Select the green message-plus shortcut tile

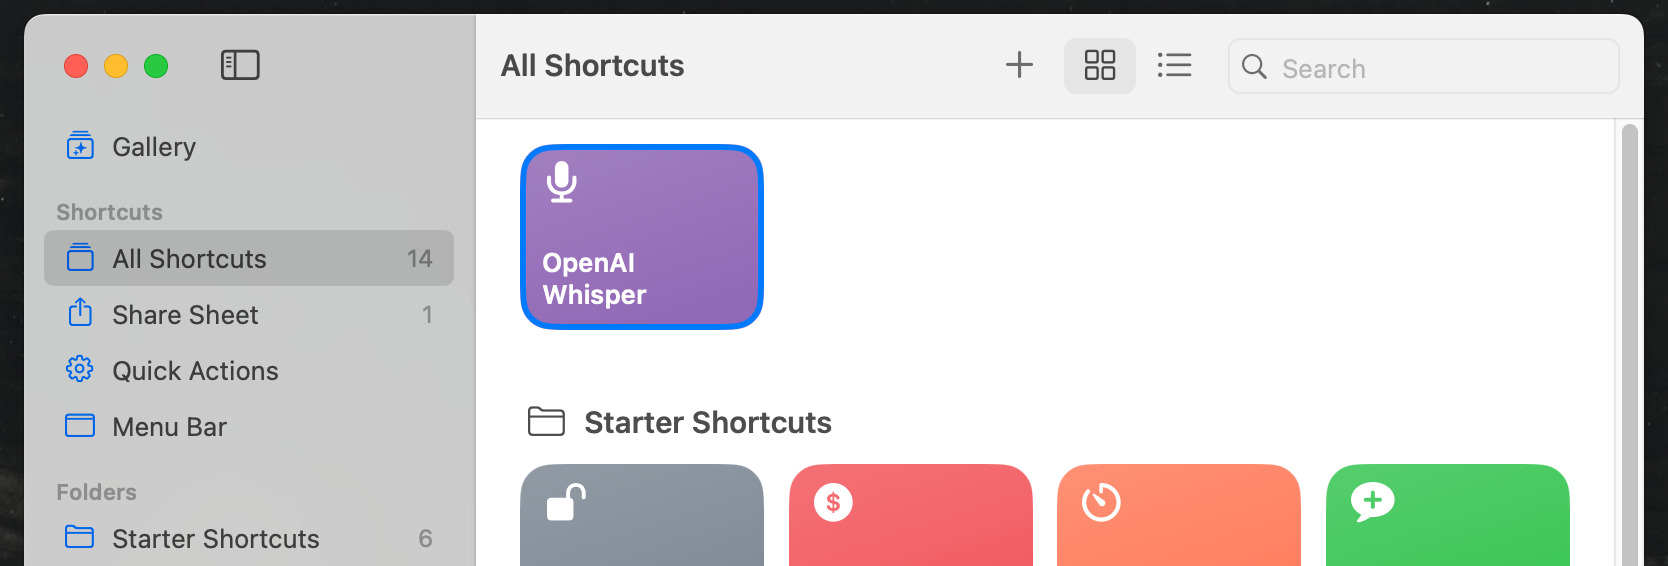(x=1447, y=515)
